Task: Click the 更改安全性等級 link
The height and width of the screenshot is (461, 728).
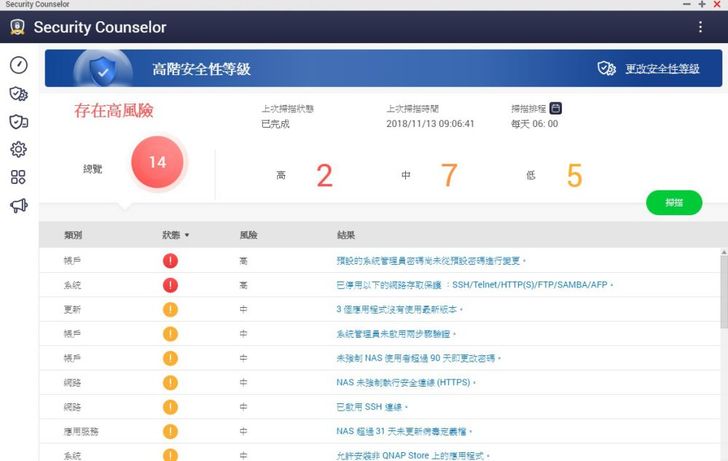Action: 662,69
